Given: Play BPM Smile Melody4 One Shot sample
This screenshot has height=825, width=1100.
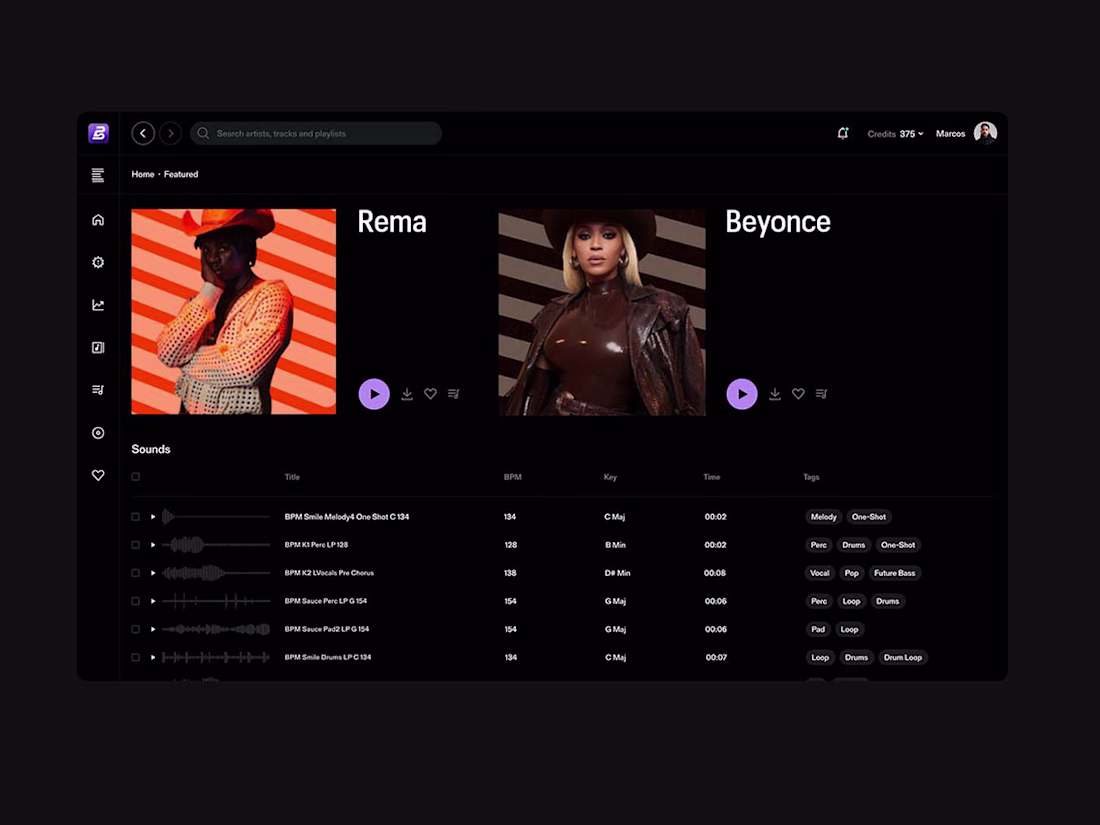Looking at the screenshot, I should coord(153,517).
